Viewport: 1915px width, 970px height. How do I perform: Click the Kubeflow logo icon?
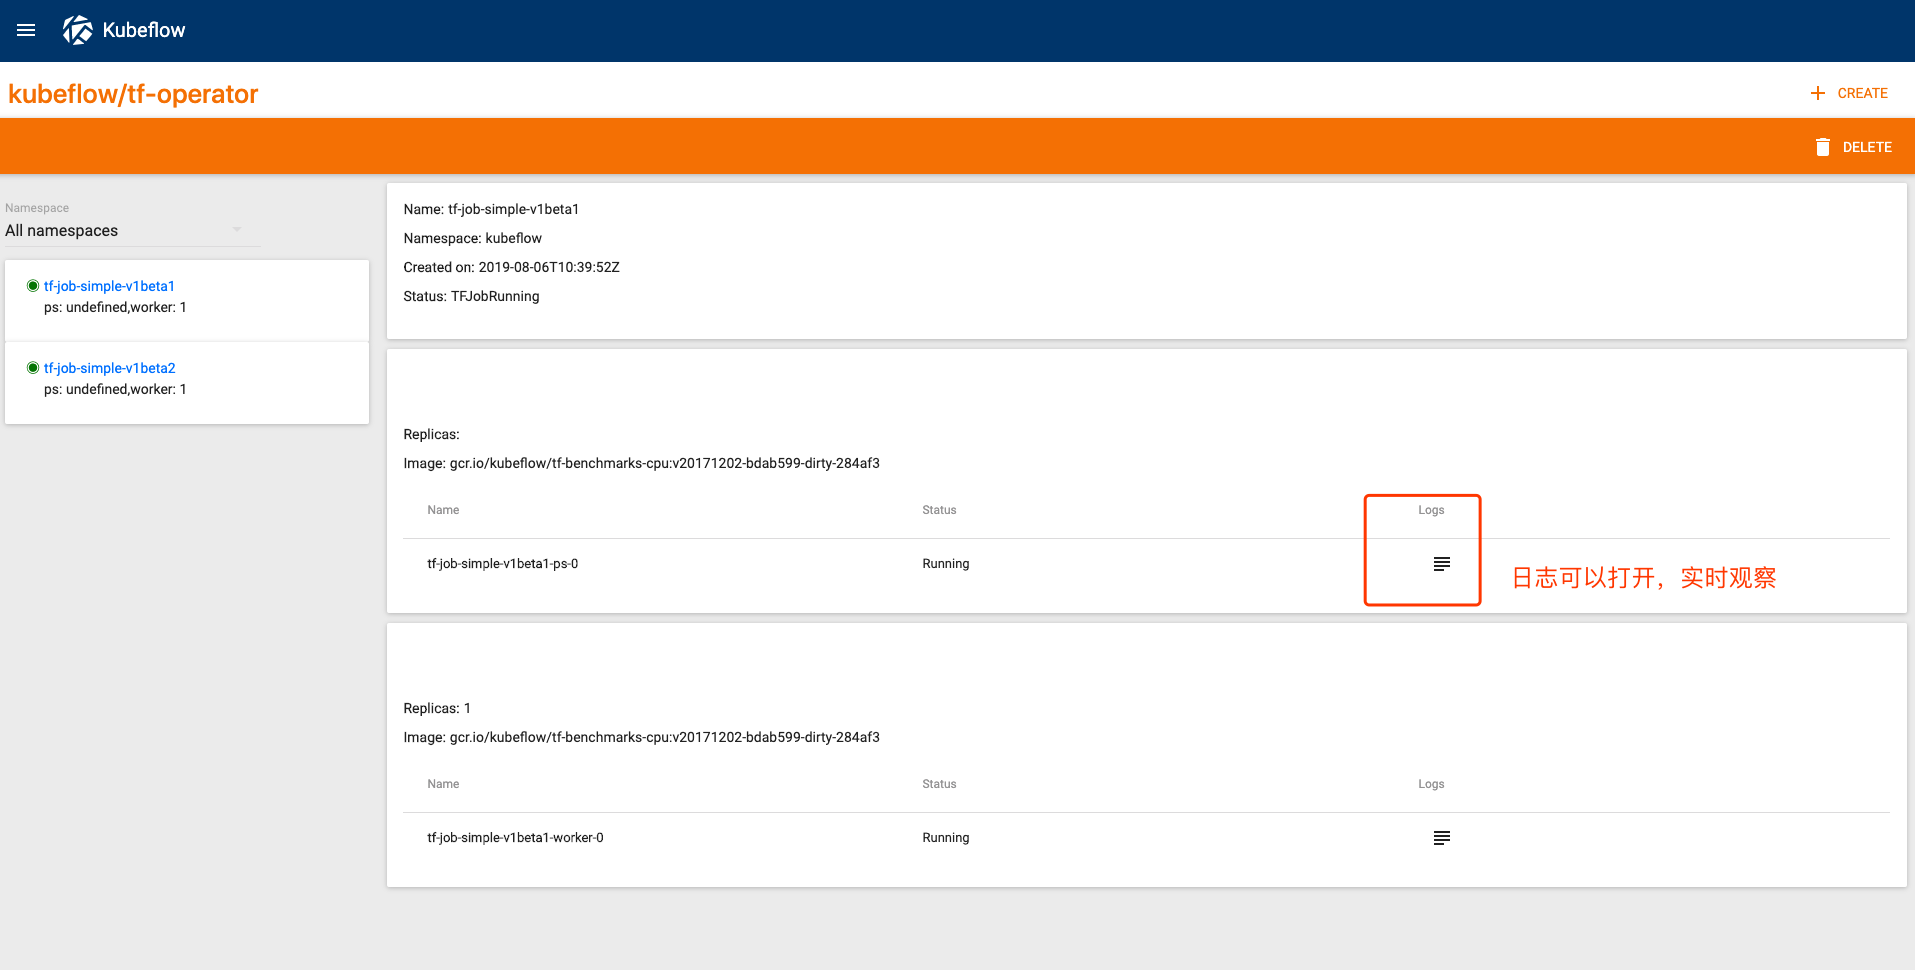pyautogui.click(x=78, y=30)
